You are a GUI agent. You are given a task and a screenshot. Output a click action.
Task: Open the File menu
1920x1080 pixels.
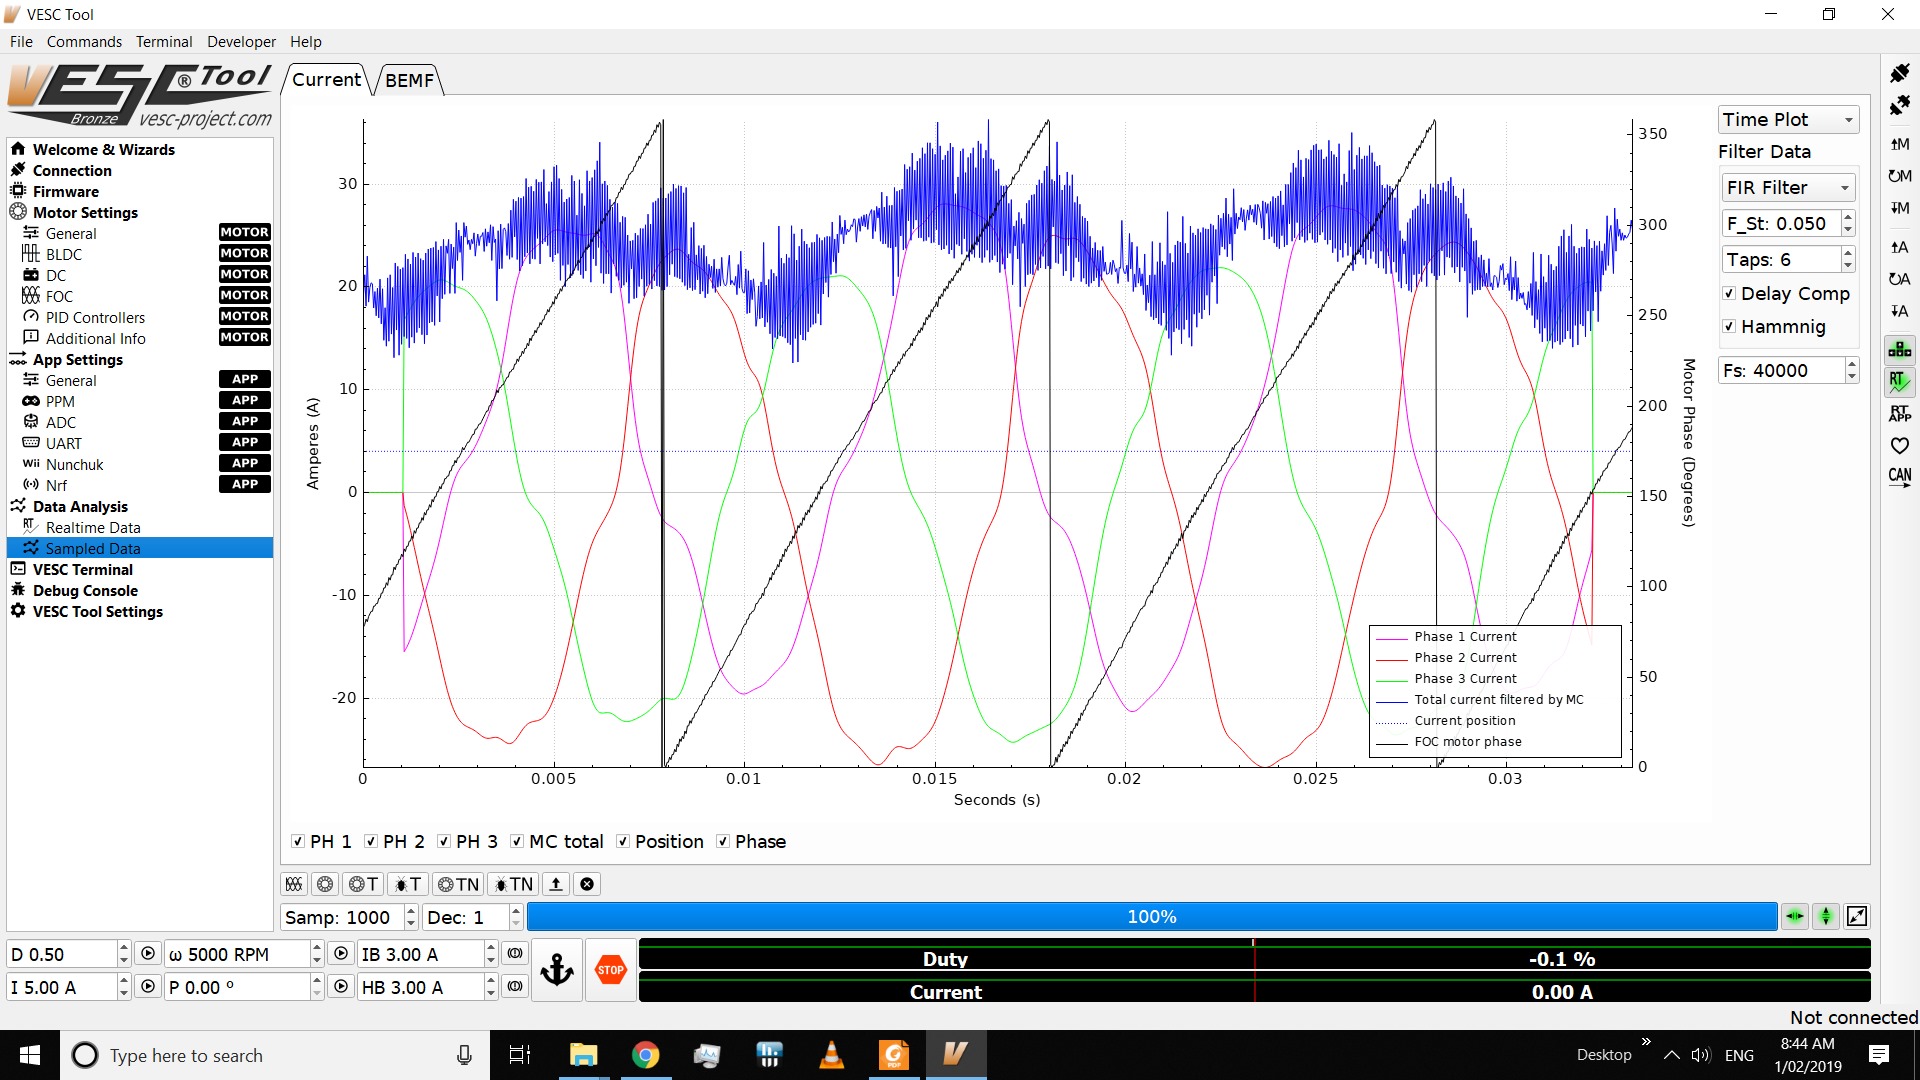21,42
